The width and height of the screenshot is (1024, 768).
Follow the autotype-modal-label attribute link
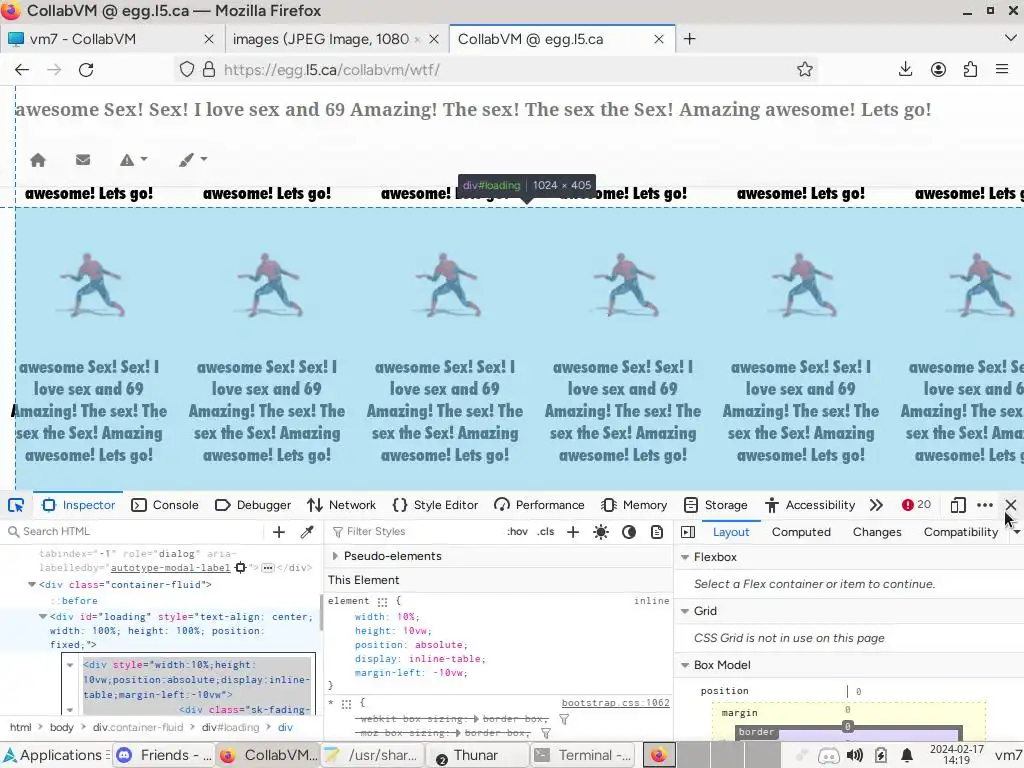pyautogui.click(x=170, y=568)
